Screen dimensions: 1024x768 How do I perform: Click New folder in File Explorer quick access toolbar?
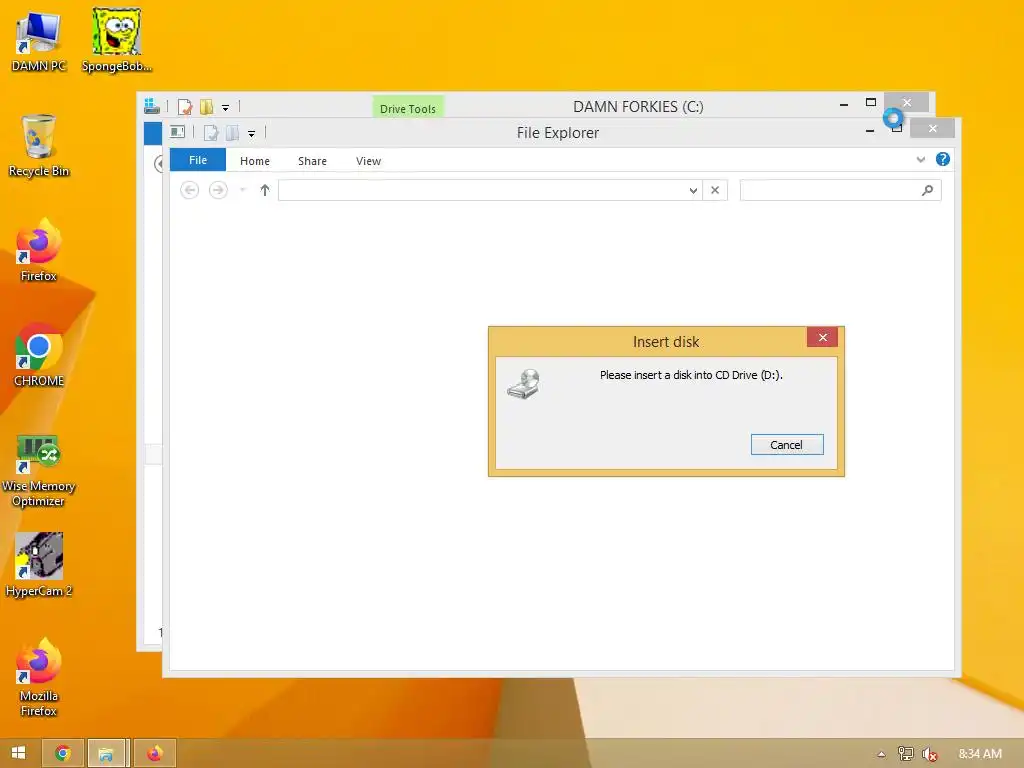pyautogui.click(x=232, y=133)
